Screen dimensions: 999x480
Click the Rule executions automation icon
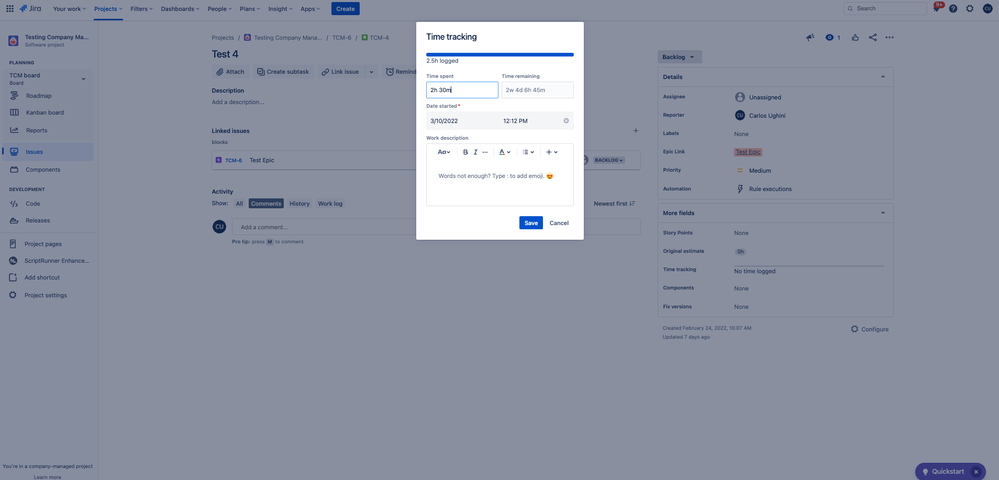[x=740, y=189]
